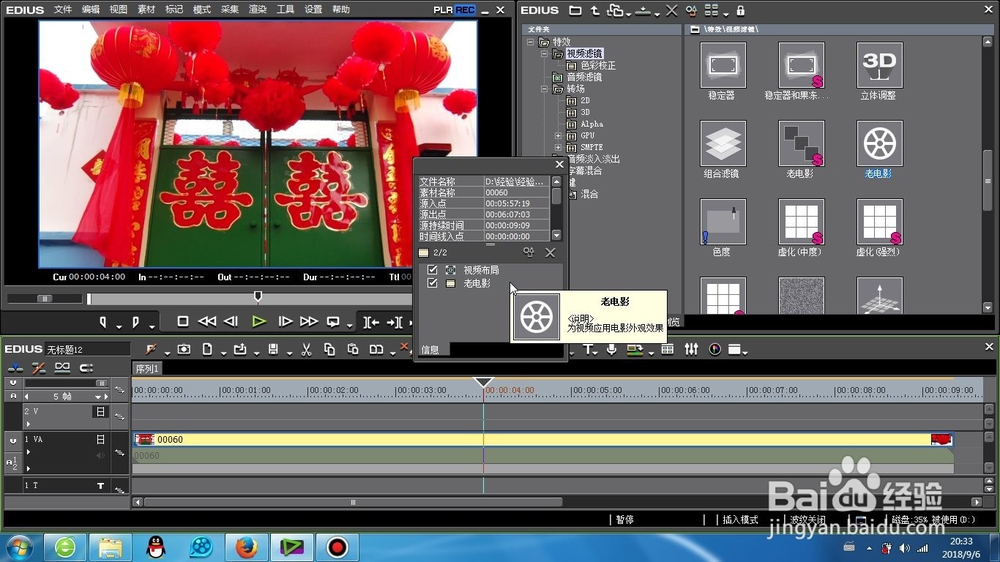Click the scissors cut icon in timeline toolbar
The image size is (1000, 562).
(306, 349)
